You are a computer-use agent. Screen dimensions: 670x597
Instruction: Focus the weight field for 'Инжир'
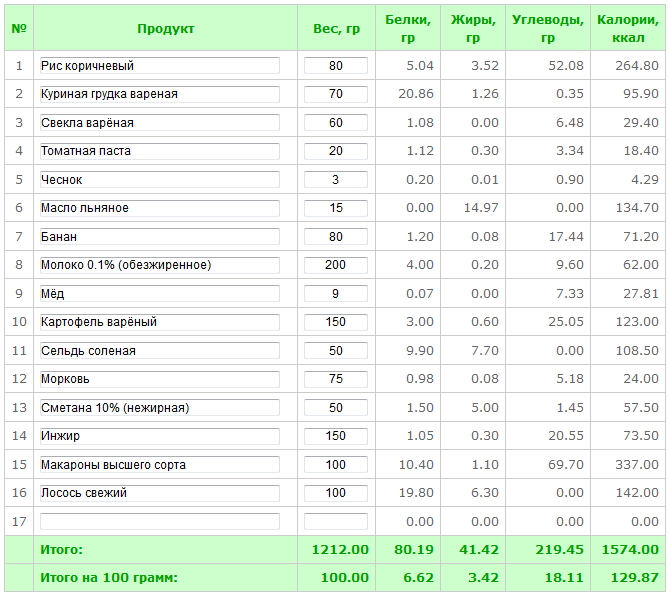(335, 436)
